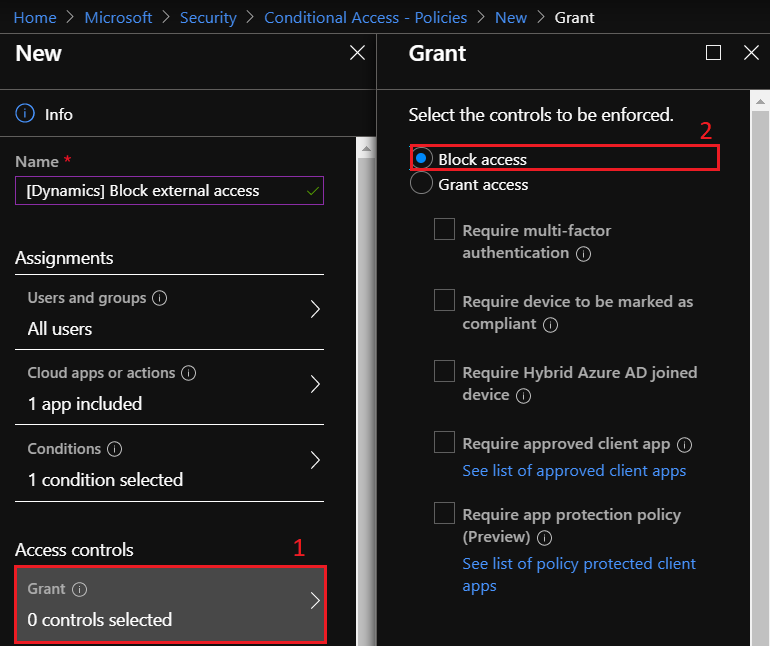Click info icon for multi-factor authentication
This screenshot has width=770, height=646.
[x=583, y=254]
